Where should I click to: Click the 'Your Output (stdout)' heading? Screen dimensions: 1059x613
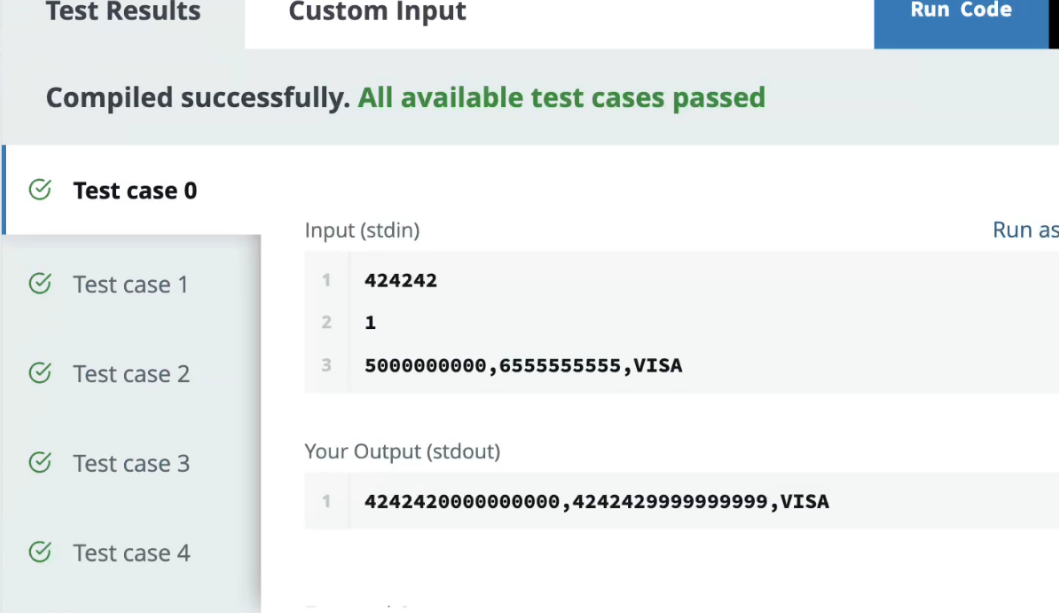pyautogui.click(x=402, y=451)
